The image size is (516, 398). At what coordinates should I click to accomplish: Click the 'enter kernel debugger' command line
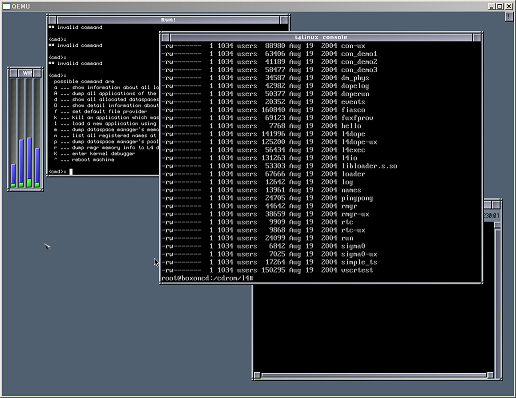(94, 154)
